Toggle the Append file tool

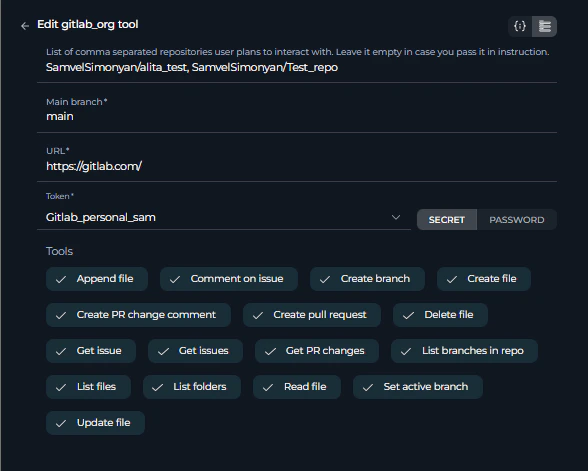pos(97,279)
